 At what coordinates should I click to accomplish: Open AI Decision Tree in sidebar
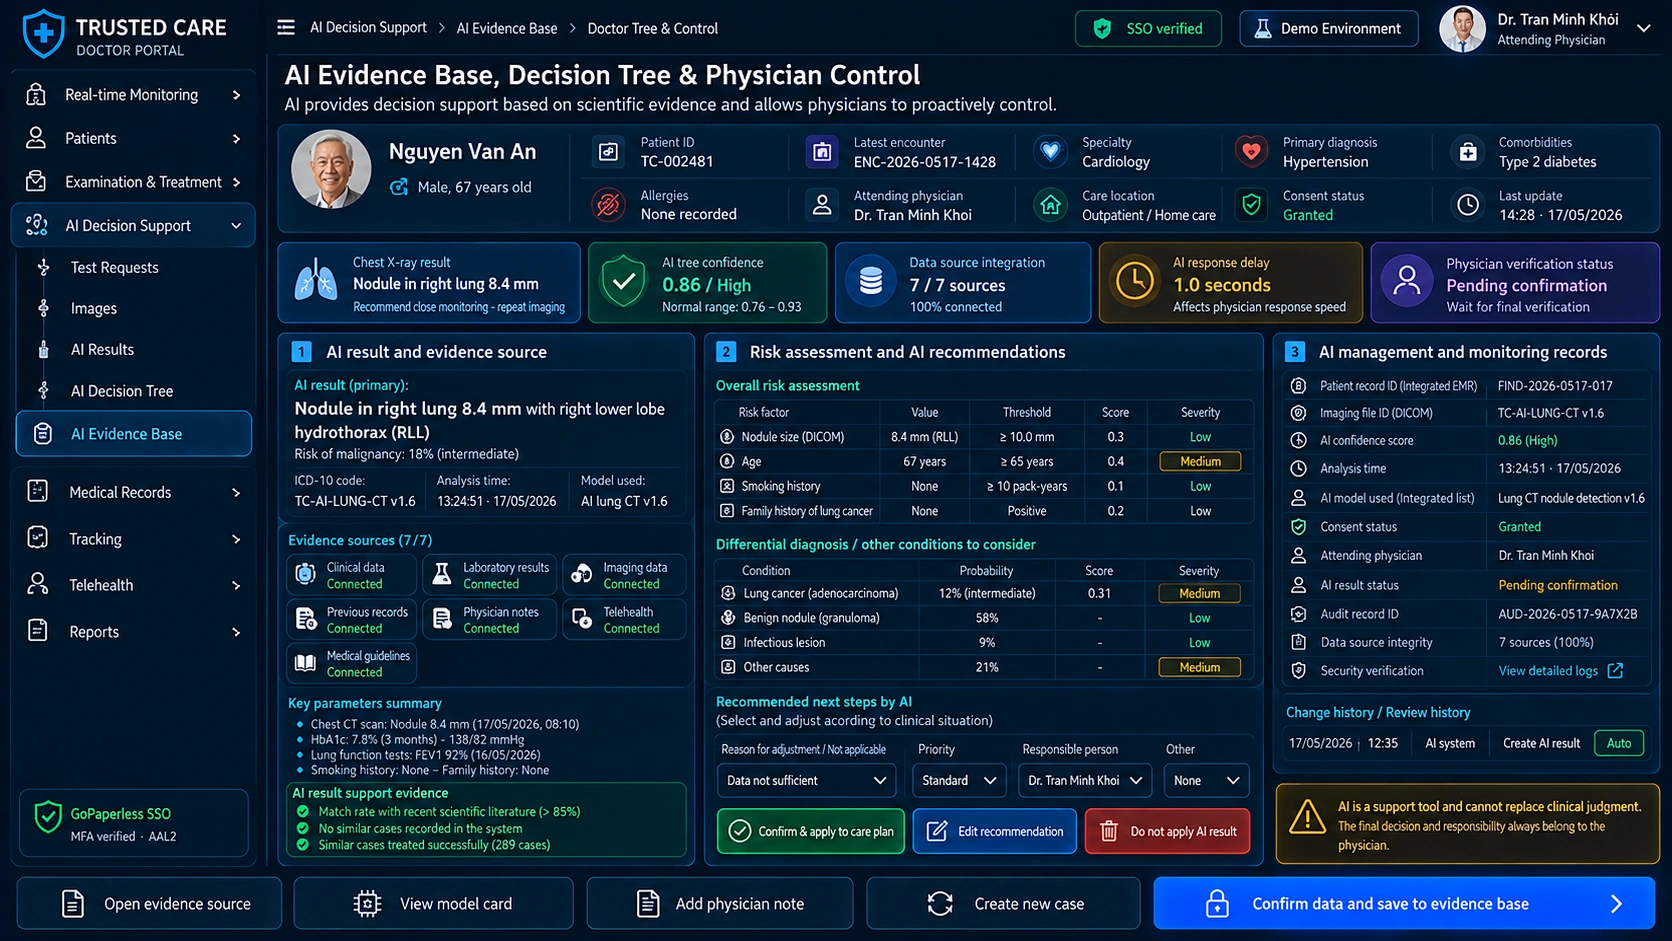[x=122, y=391]
